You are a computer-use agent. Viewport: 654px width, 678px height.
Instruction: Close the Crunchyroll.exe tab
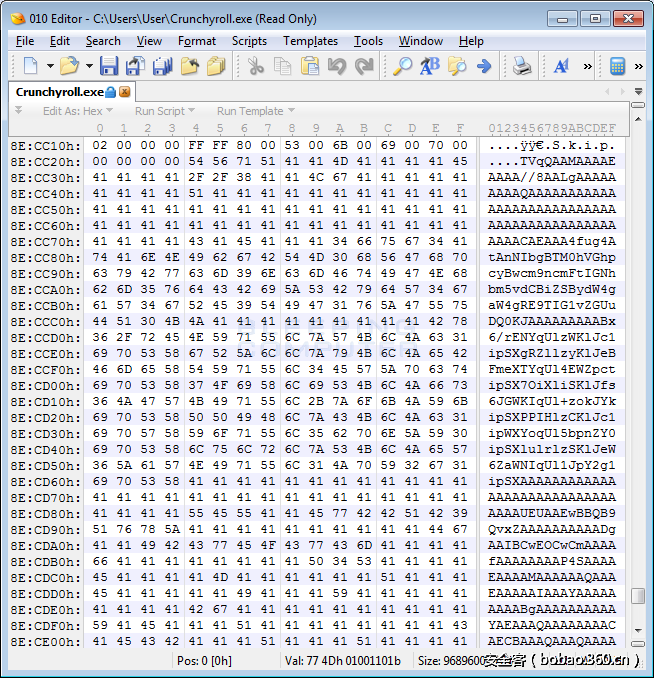[x=125, y=91]
